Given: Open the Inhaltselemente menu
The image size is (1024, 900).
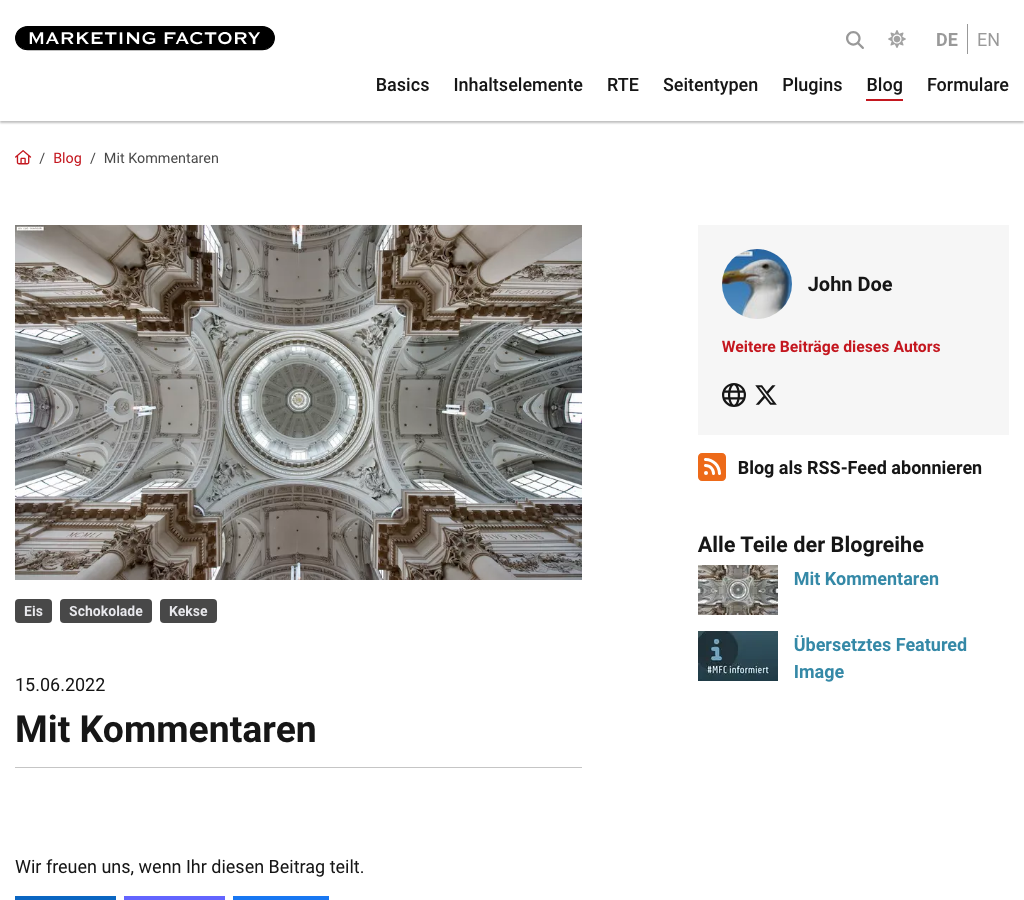Looking at the screenshot, I should coord(518,85).
